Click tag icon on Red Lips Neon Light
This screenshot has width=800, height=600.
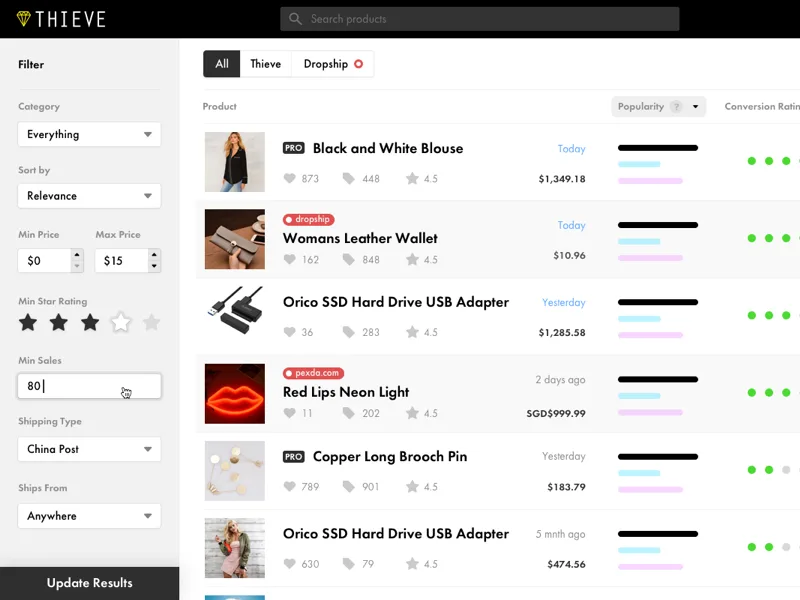pos(348,413)
